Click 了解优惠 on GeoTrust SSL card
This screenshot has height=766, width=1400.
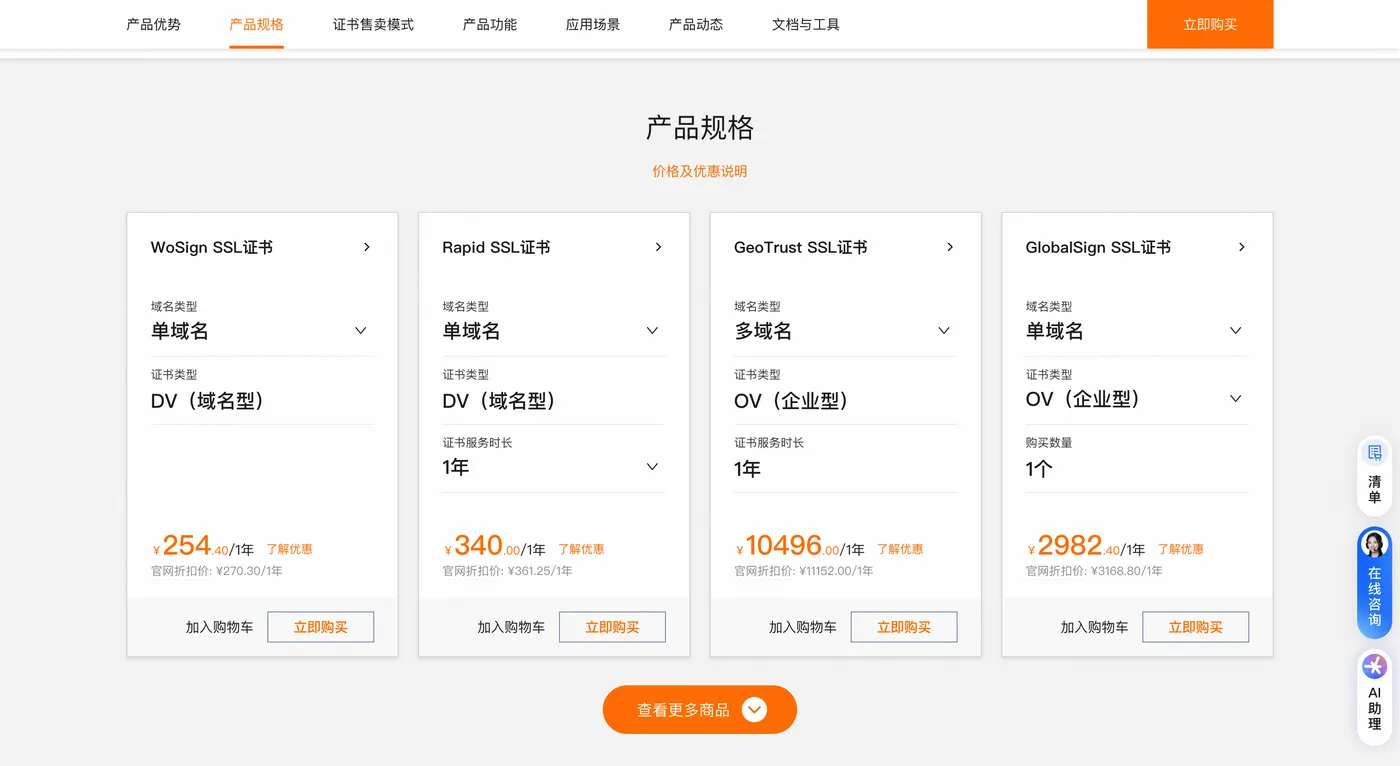point(900,549)
